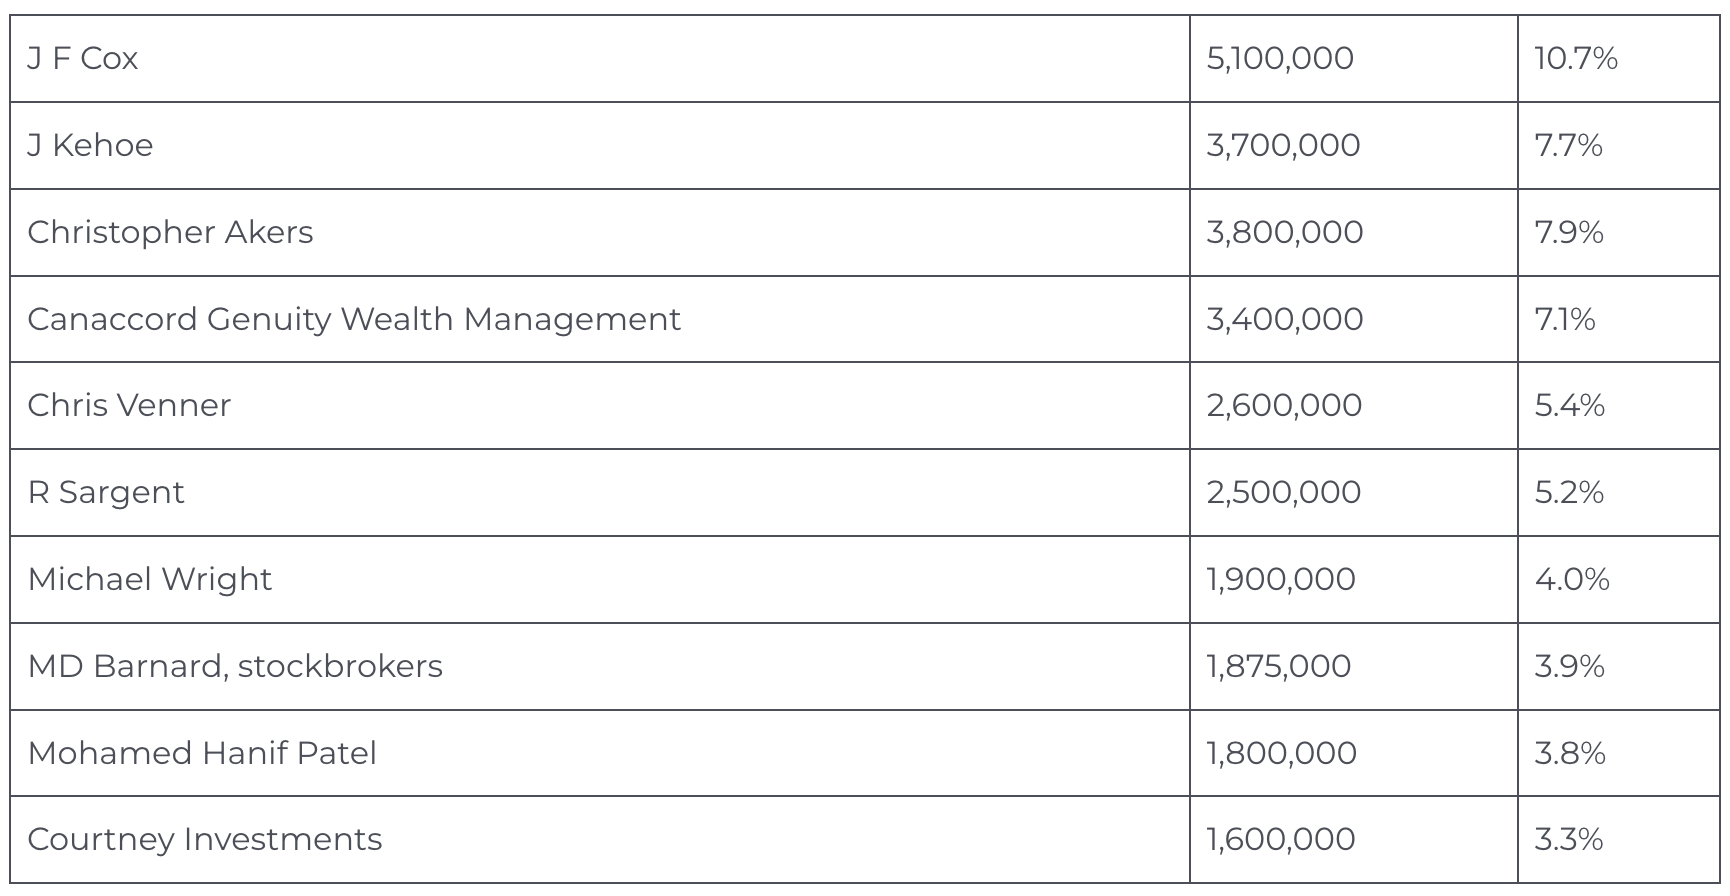Select the 5,100,000 shares value
1730x896 pixels.
click(1280, 59)
